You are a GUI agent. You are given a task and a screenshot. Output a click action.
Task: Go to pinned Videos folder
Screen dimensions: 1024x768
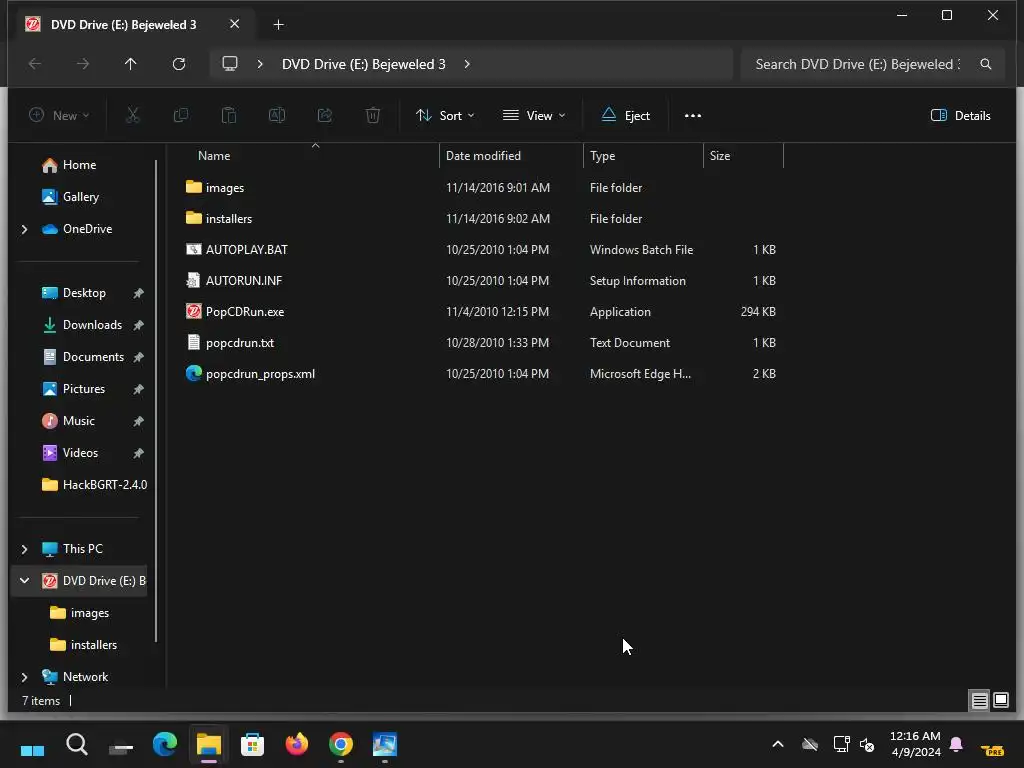click(80, 453)
